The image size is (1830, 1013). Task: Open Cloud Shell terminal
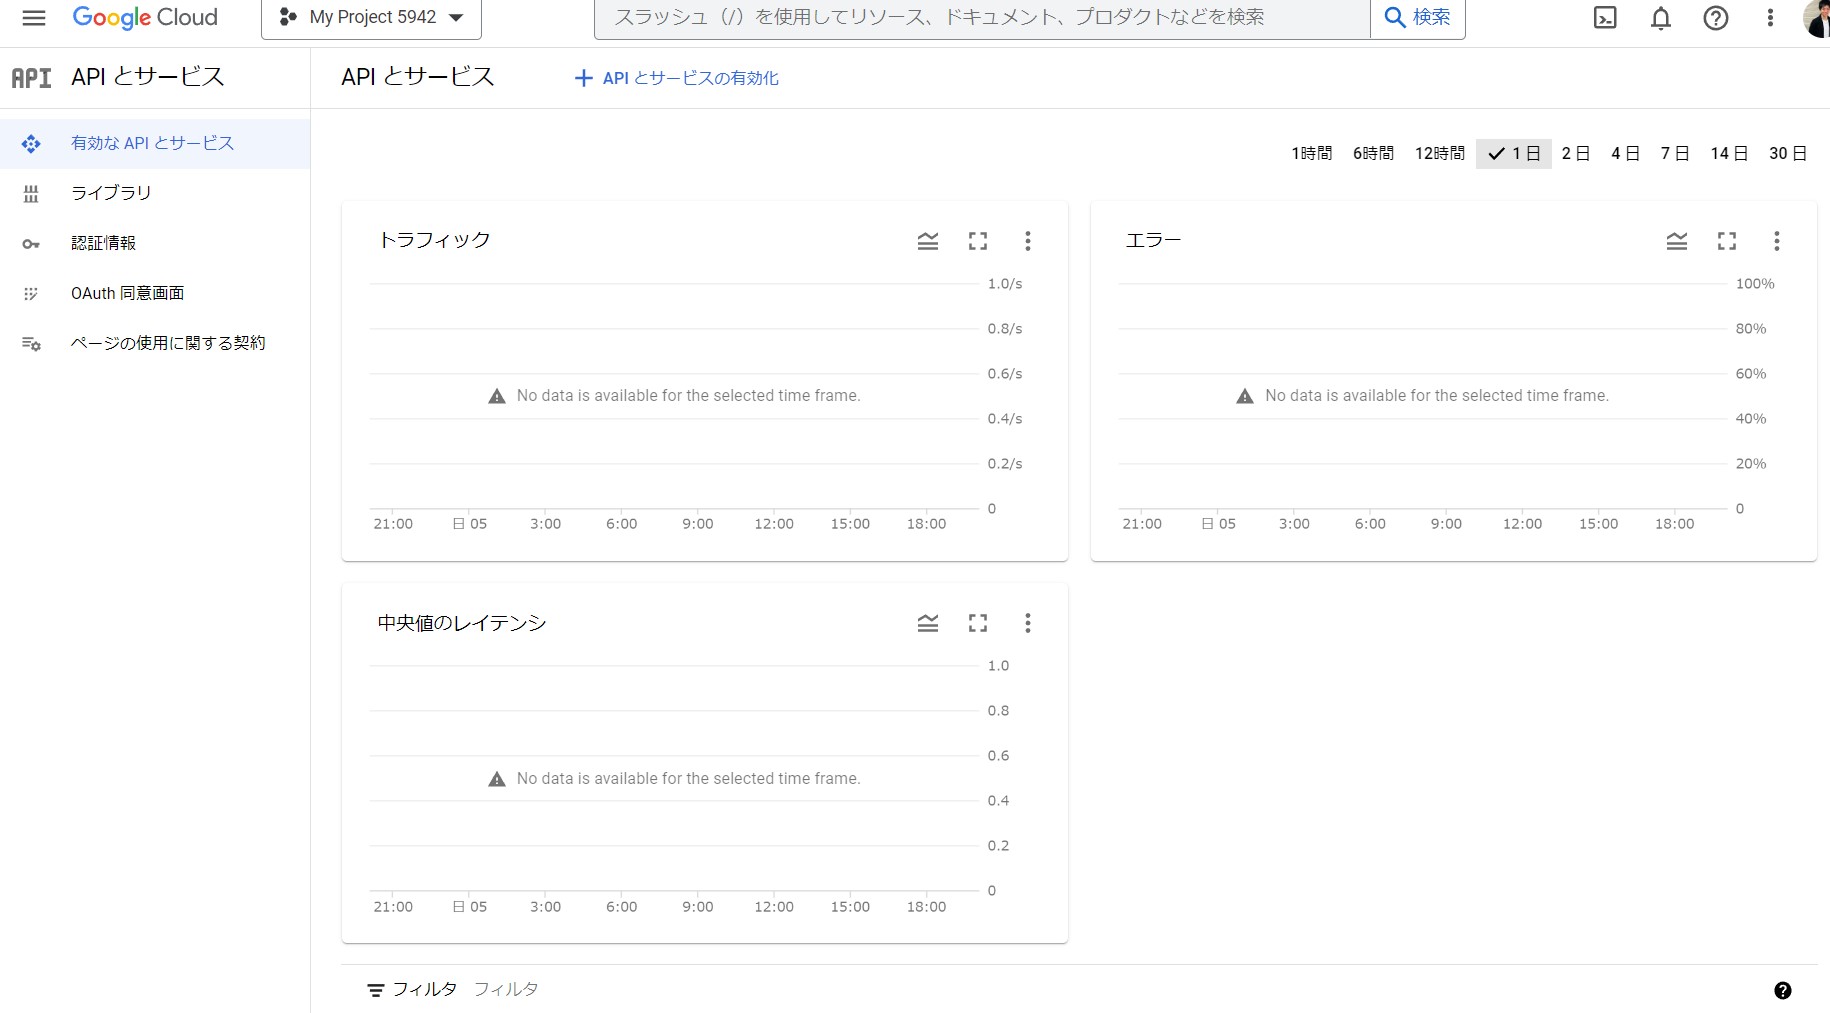[x=1604, y=17]
